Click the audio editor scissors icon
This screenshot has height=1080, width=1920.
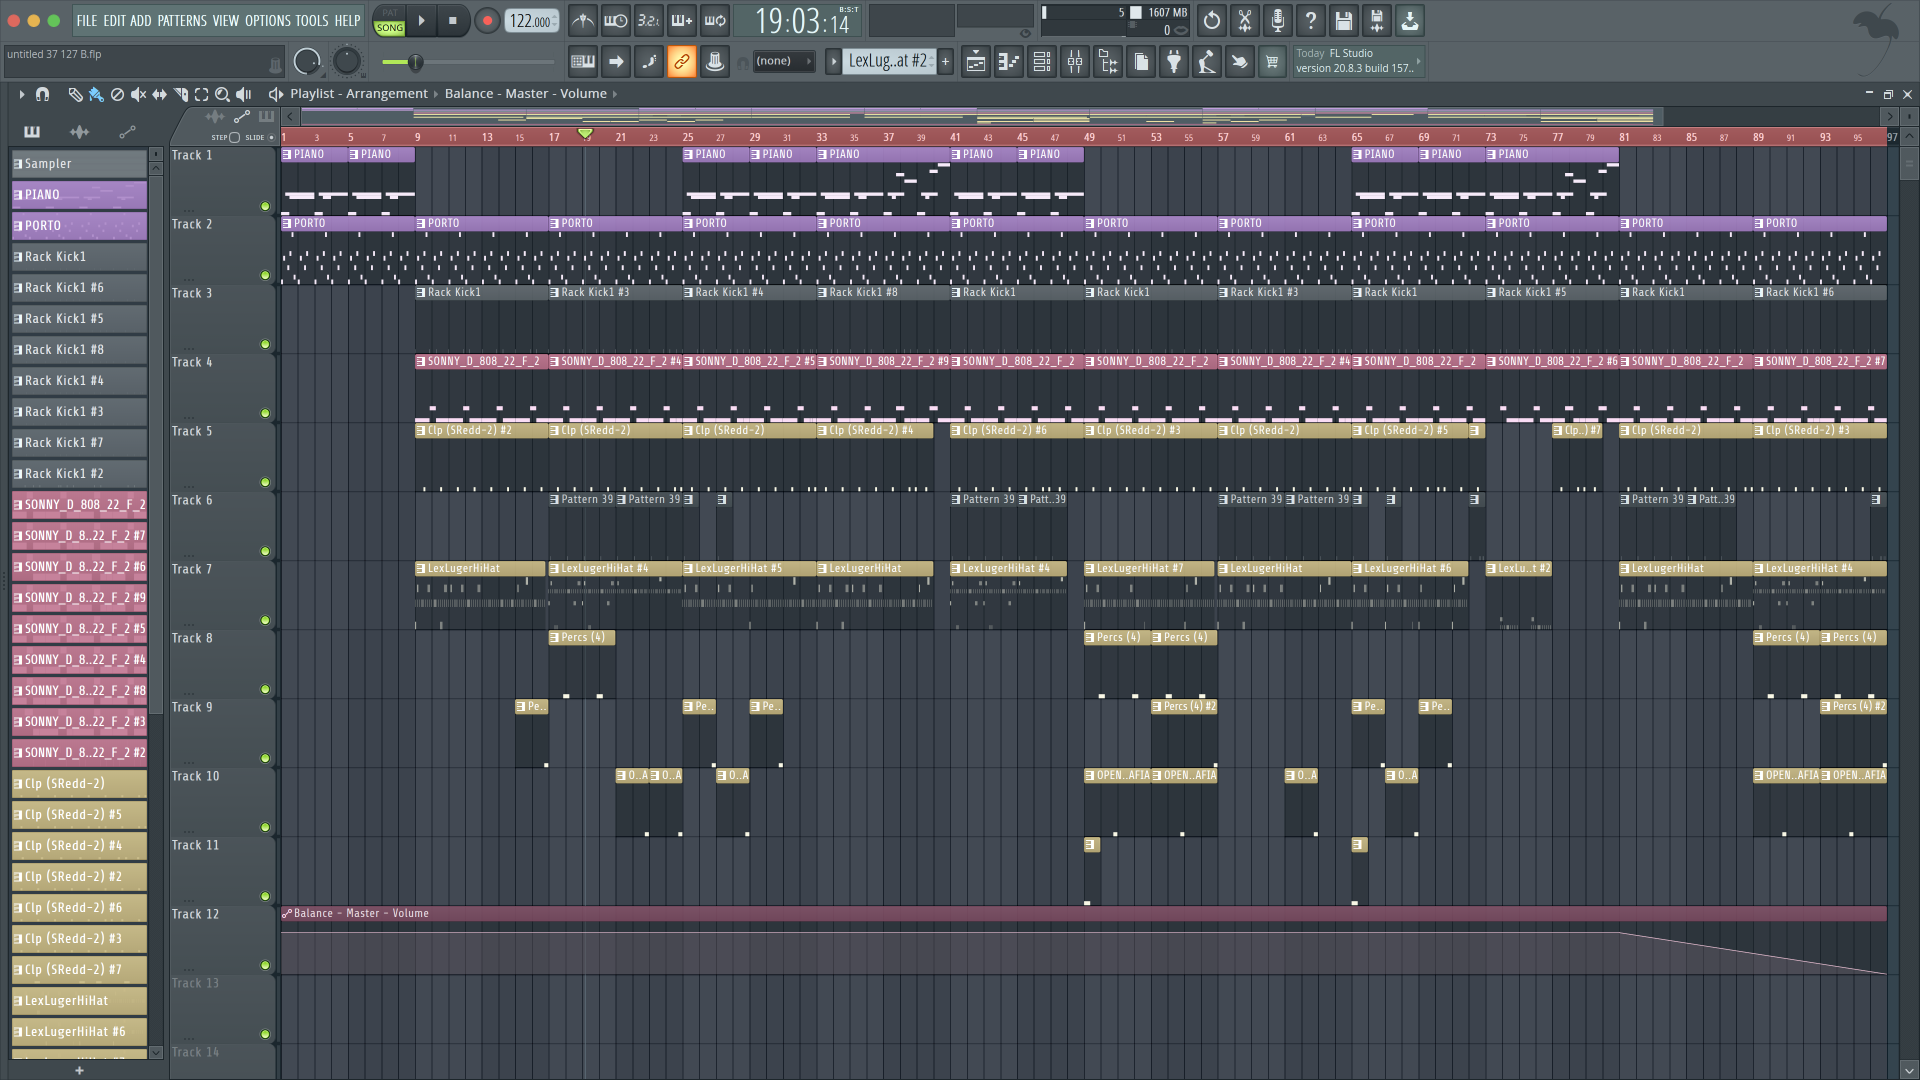click(x=1245, y=20)
